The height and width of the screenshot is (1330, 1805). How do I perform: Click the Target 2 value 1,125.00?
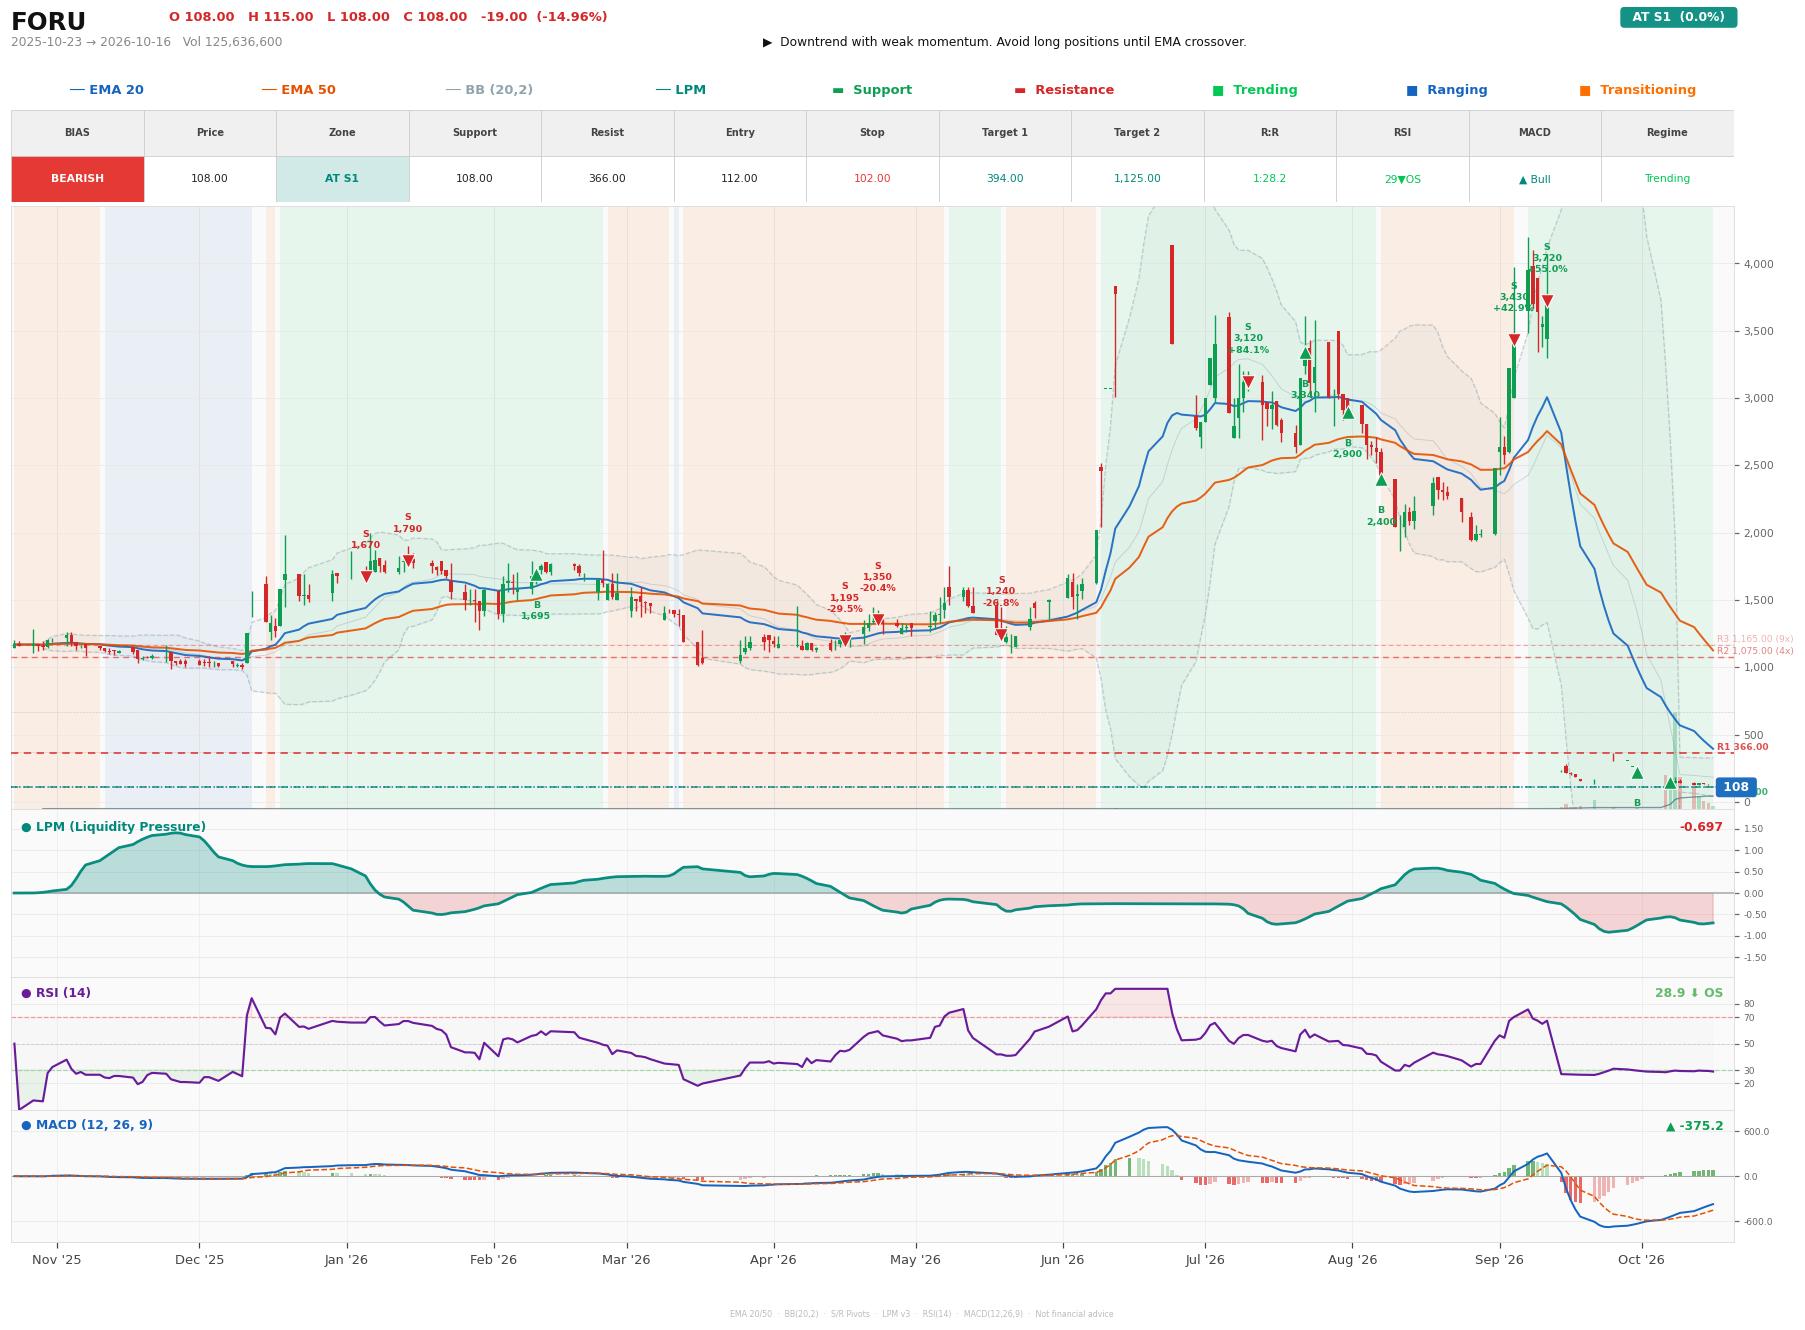1137,179
